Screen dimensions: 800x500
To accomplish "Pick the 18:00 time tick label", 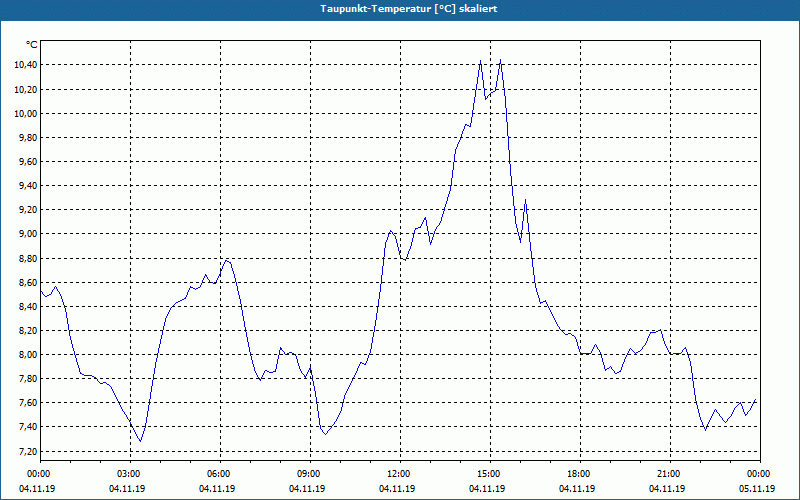I will [580, 474].
